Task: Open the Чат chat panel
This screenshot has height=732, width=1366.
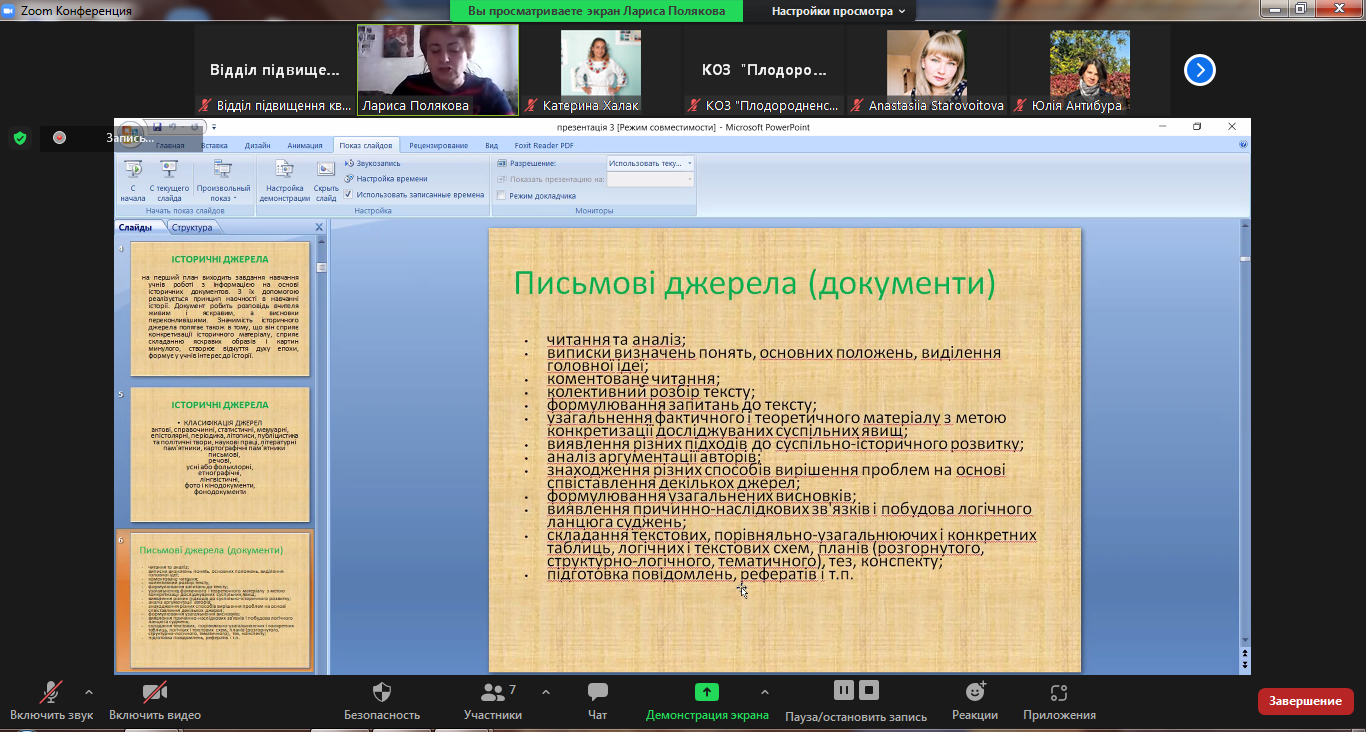Action: (x=598, y=692)
